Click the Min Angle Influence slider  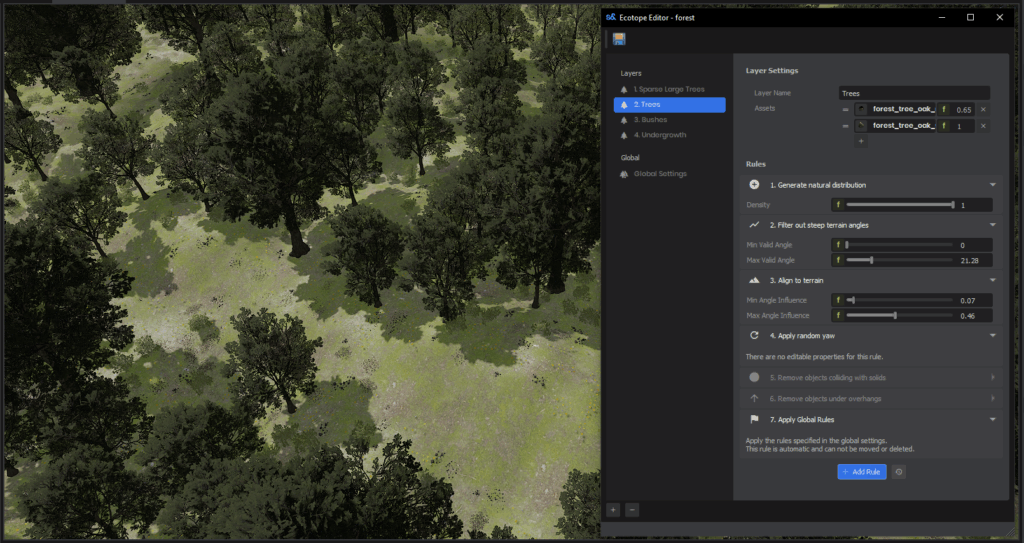[900, 301]
